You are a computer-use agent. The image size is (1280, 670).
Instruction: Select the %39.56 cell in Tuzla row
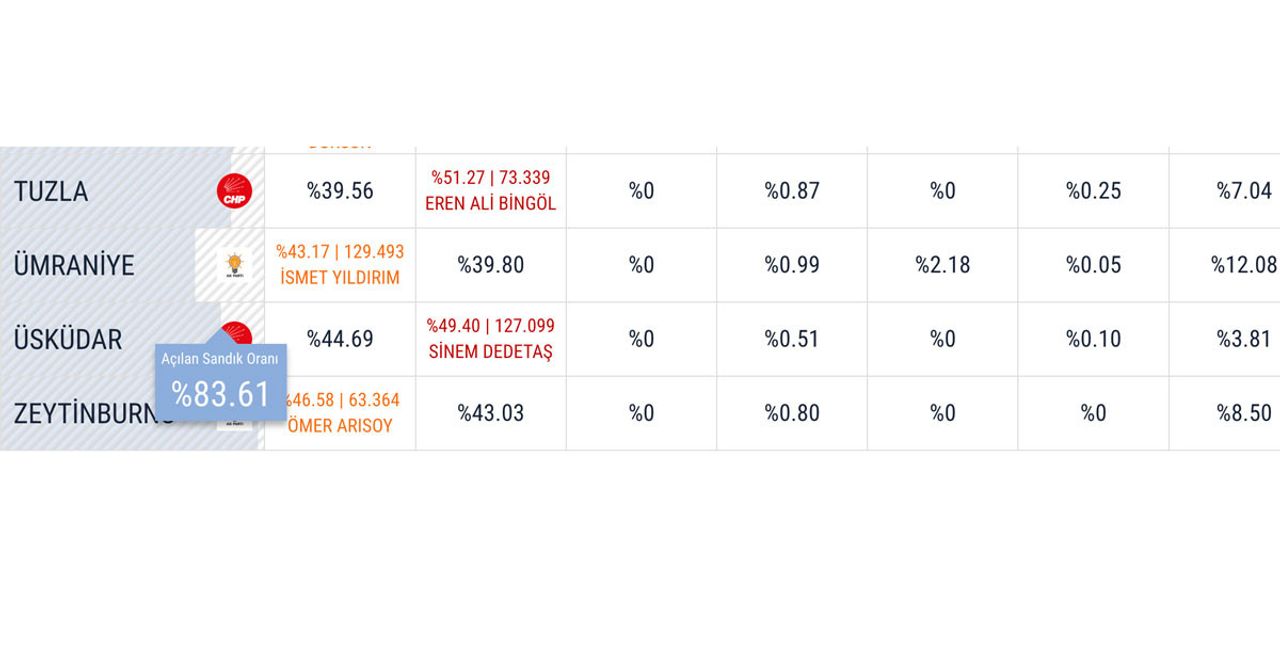tap(340, 191)
